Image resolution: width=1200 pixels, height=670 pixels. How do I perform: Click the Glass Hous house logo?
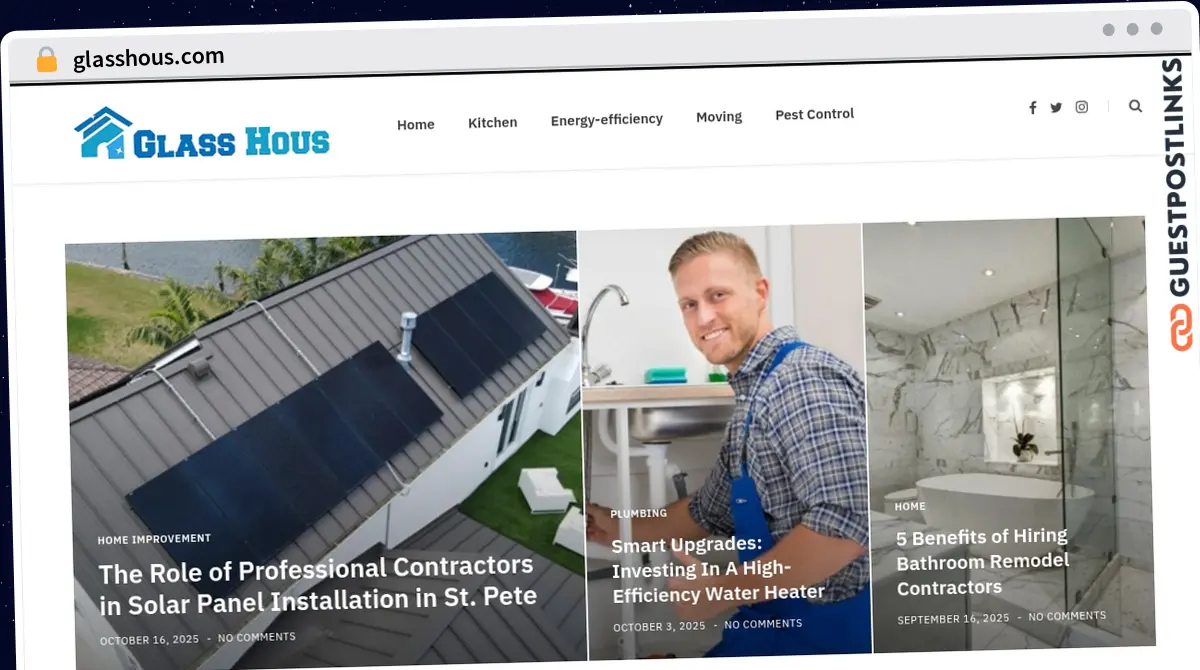(202, 134)
